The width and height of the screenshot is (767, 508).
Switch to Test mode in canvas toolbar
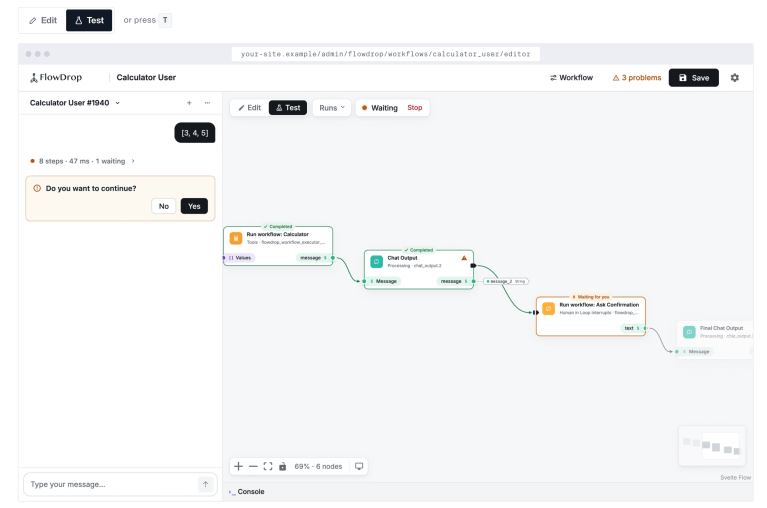[x=288, y=108]
